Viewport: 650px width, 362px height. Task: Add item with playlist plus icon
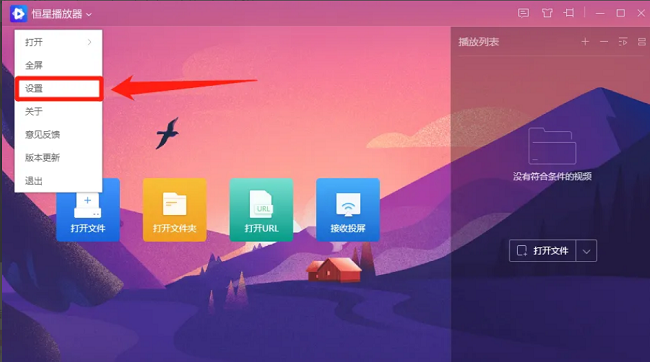[585, 42]
